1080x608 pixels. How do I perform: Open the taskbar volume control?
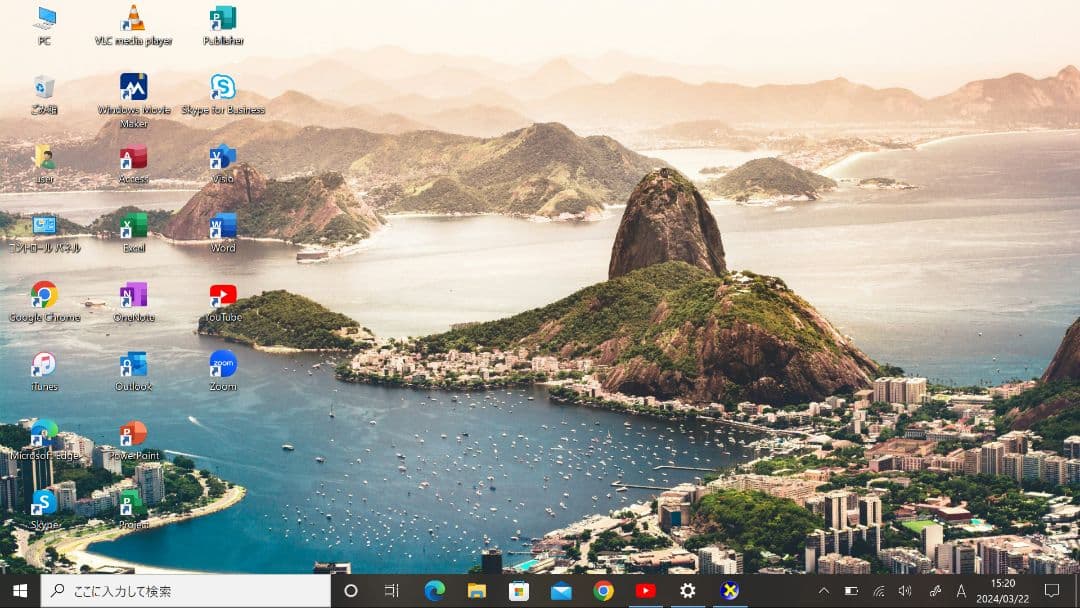pos(906,592)
